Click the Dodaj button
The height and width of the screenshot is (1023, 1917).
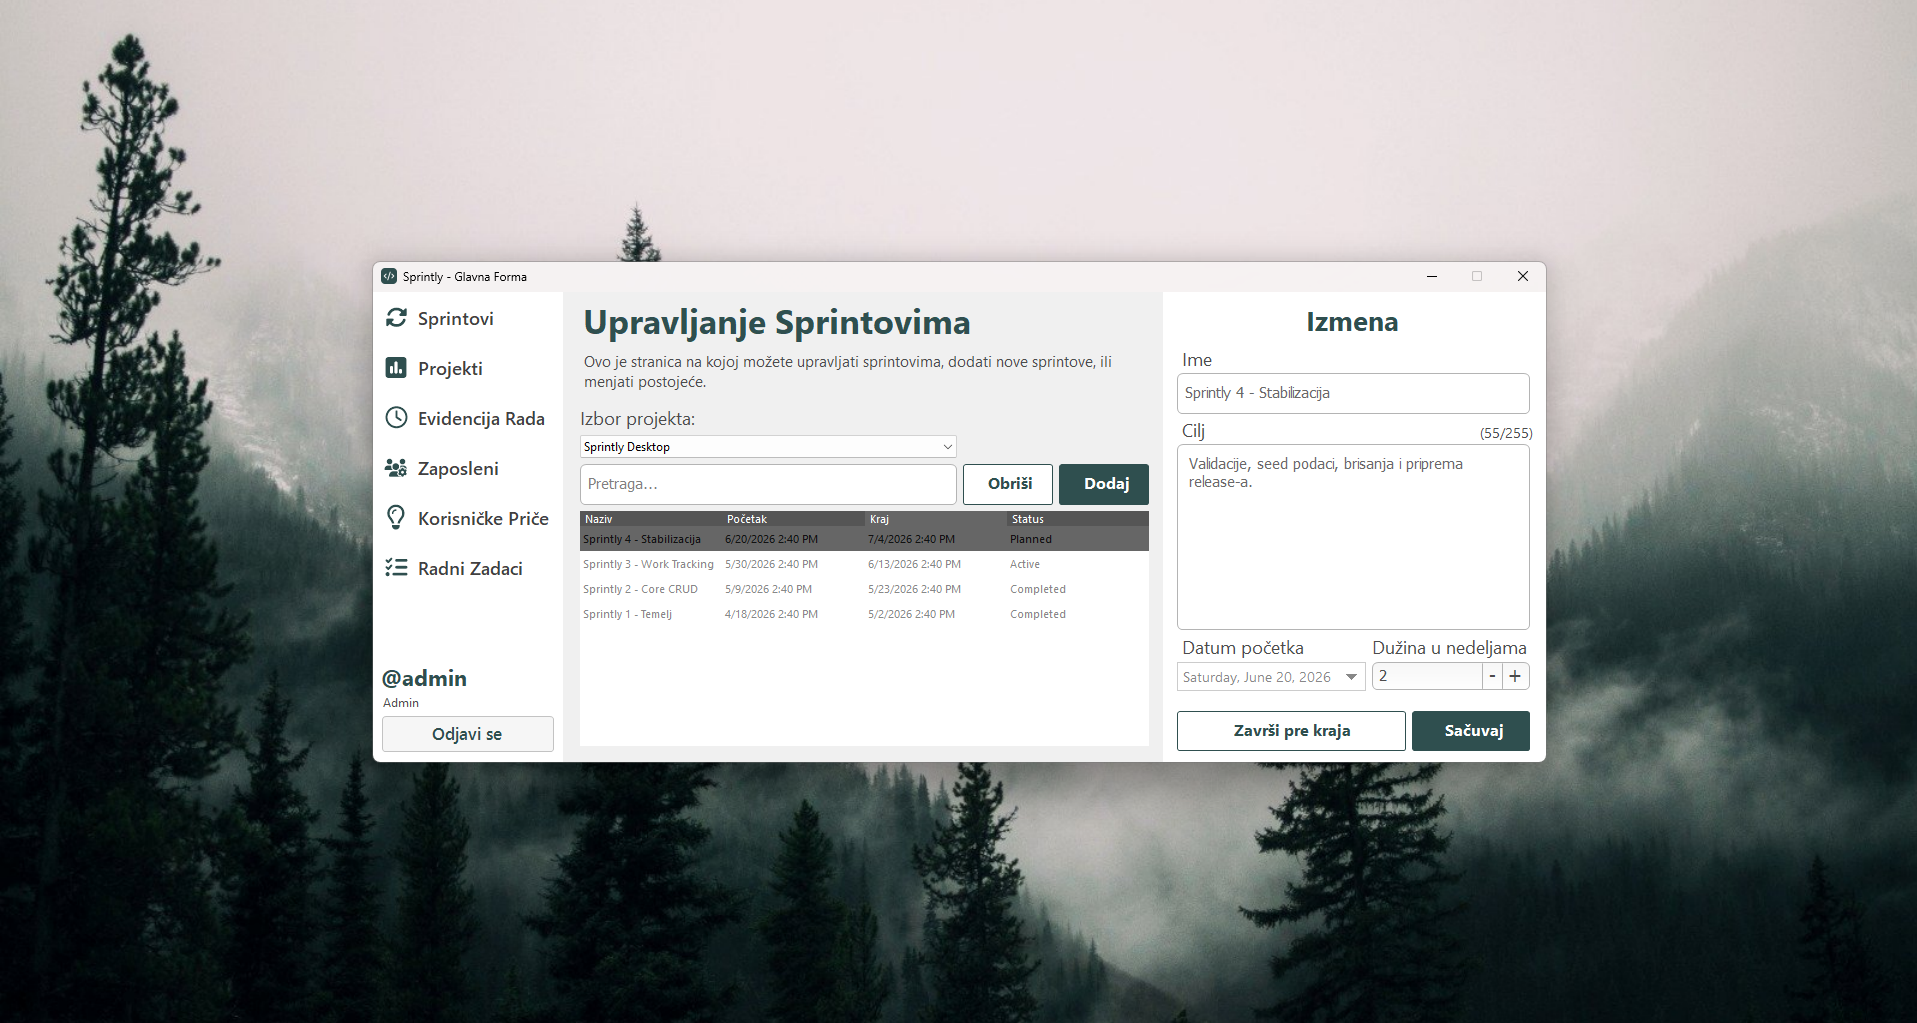pos(1104,484)
